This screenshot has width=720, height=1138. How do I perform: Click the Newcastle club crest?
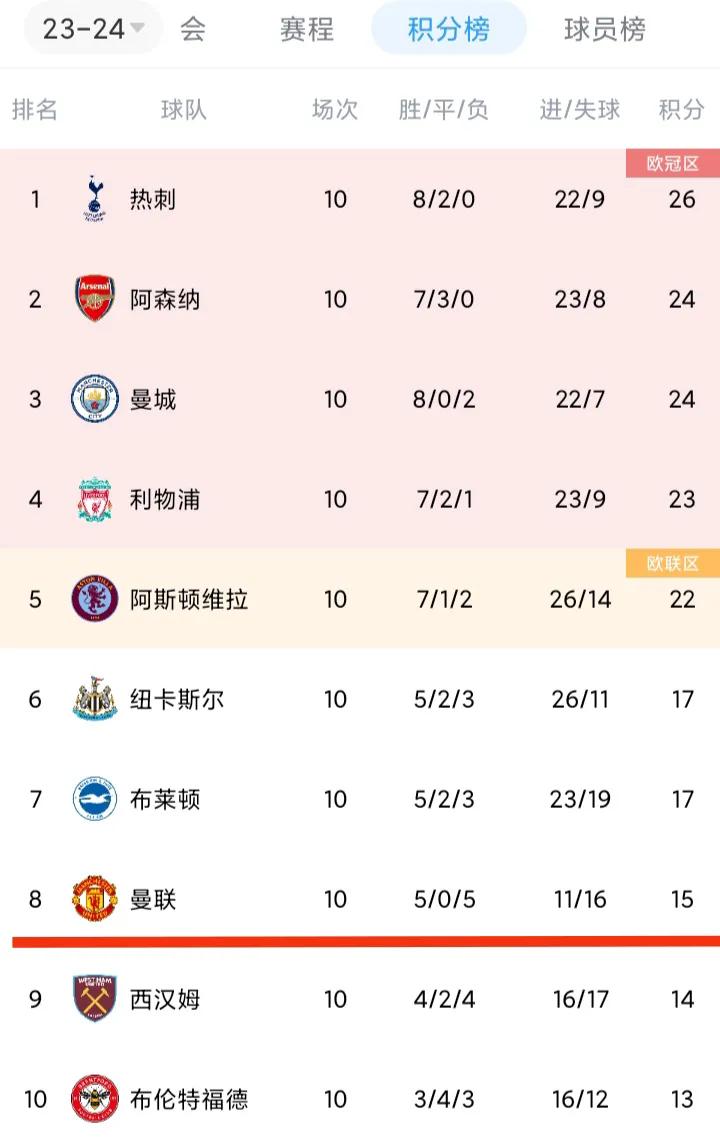94,699
